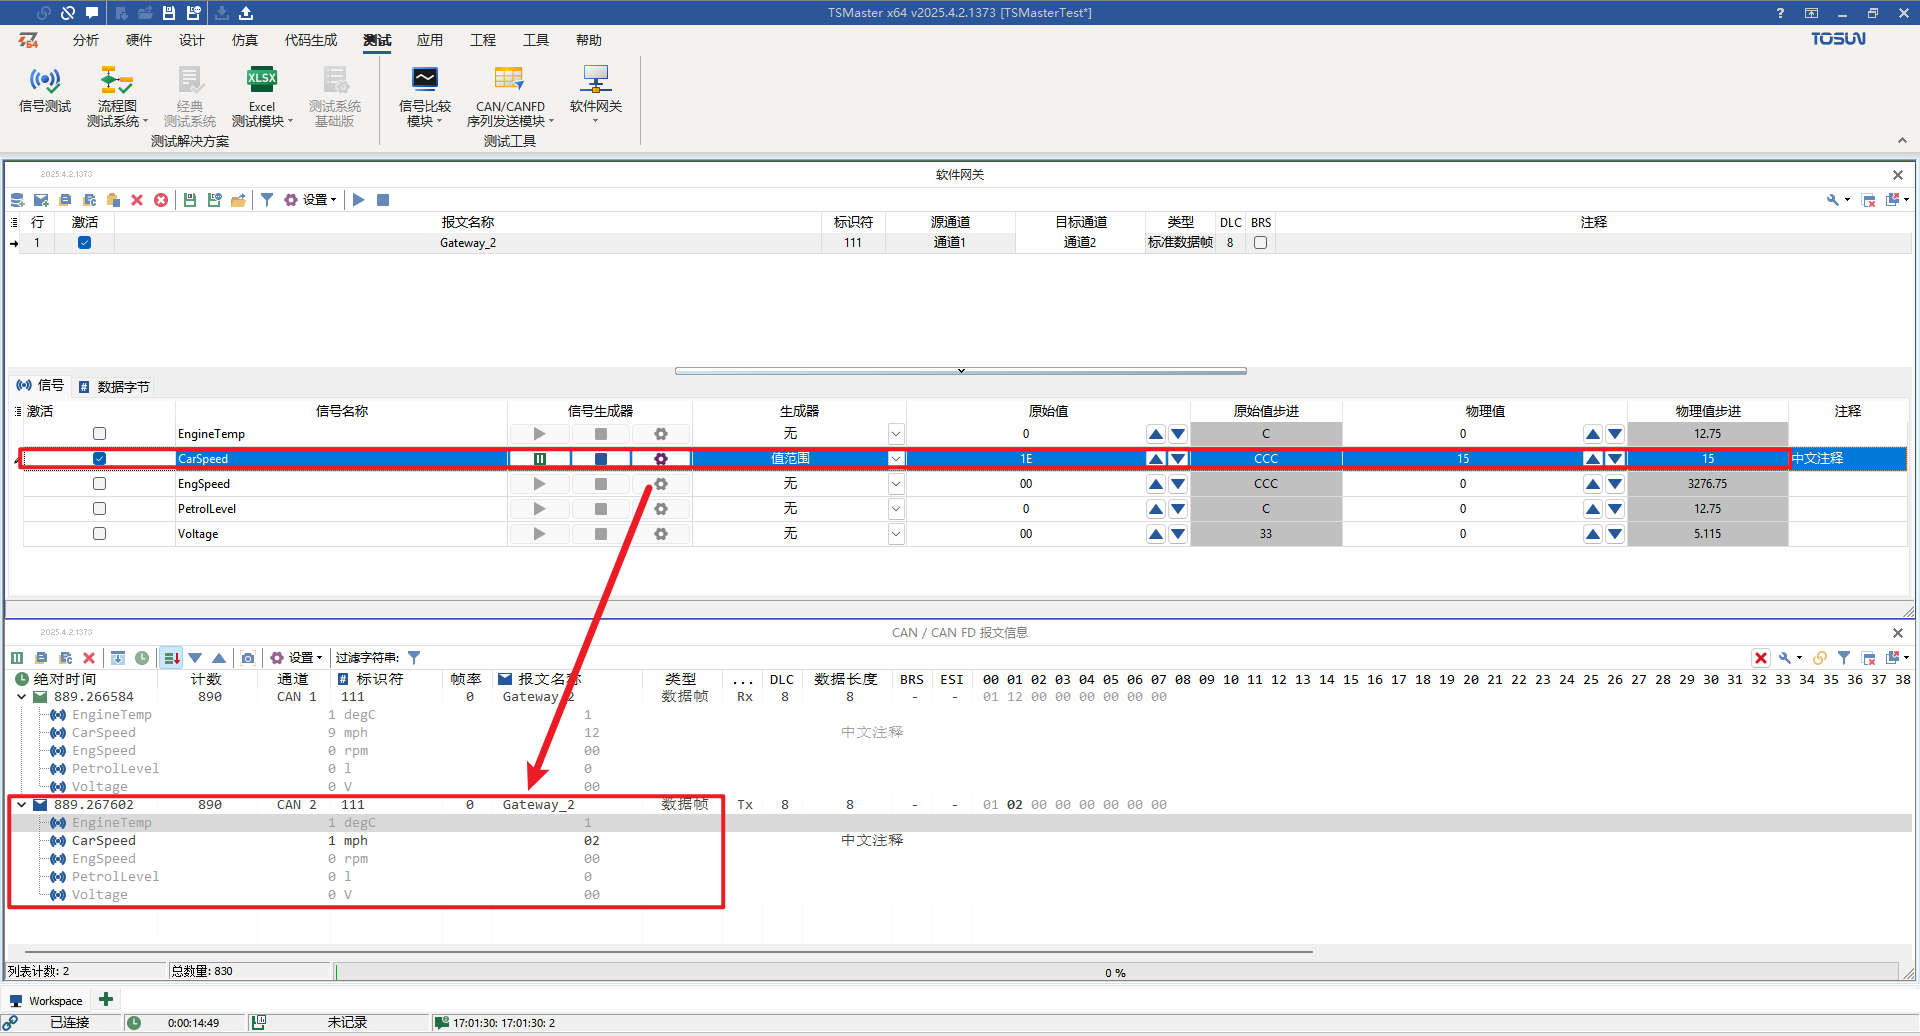The width and height of the screenshot is (1920, 1036).
Task: Click the camera snapshot icon in trace toolbar
Action: pos(248,658)
